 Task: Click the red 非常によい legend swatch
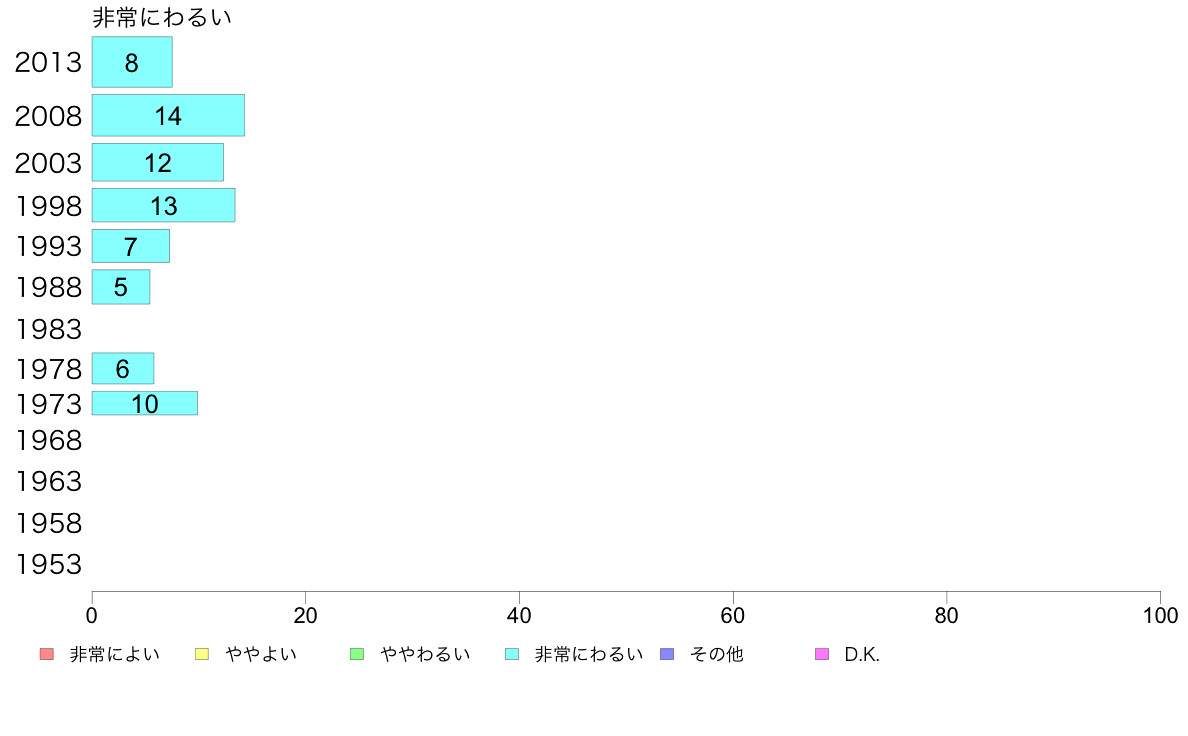(x=46, y=654)
